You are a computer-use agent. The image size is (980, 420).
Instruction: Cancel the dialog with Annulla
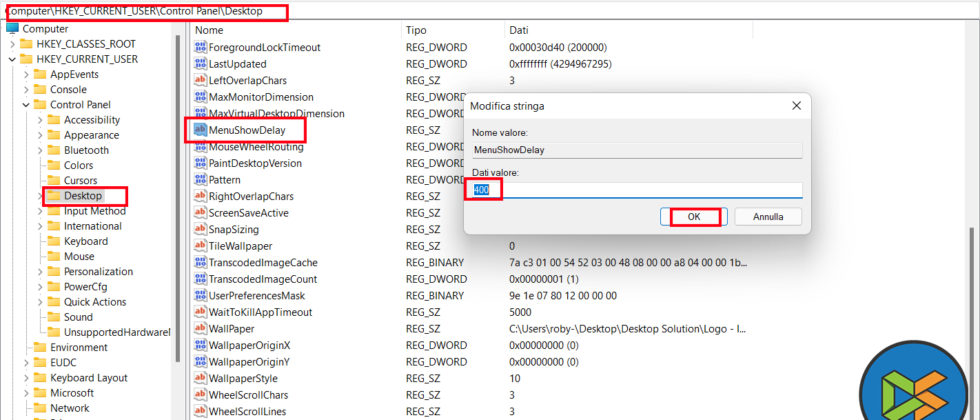tap(768, 217)
